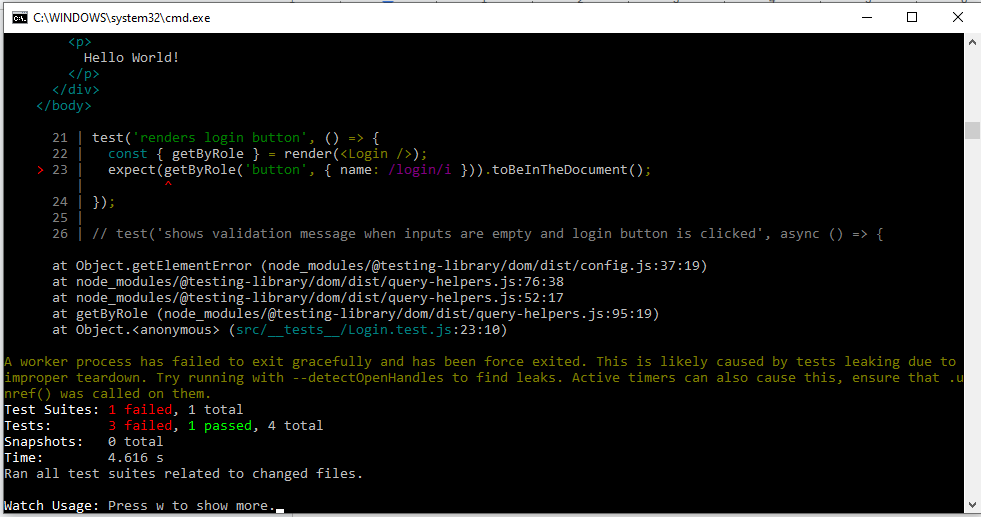Close the command prompt window
Image resolution: width=981 pixels, height=517 pixels.
click(x=957, y=17)
